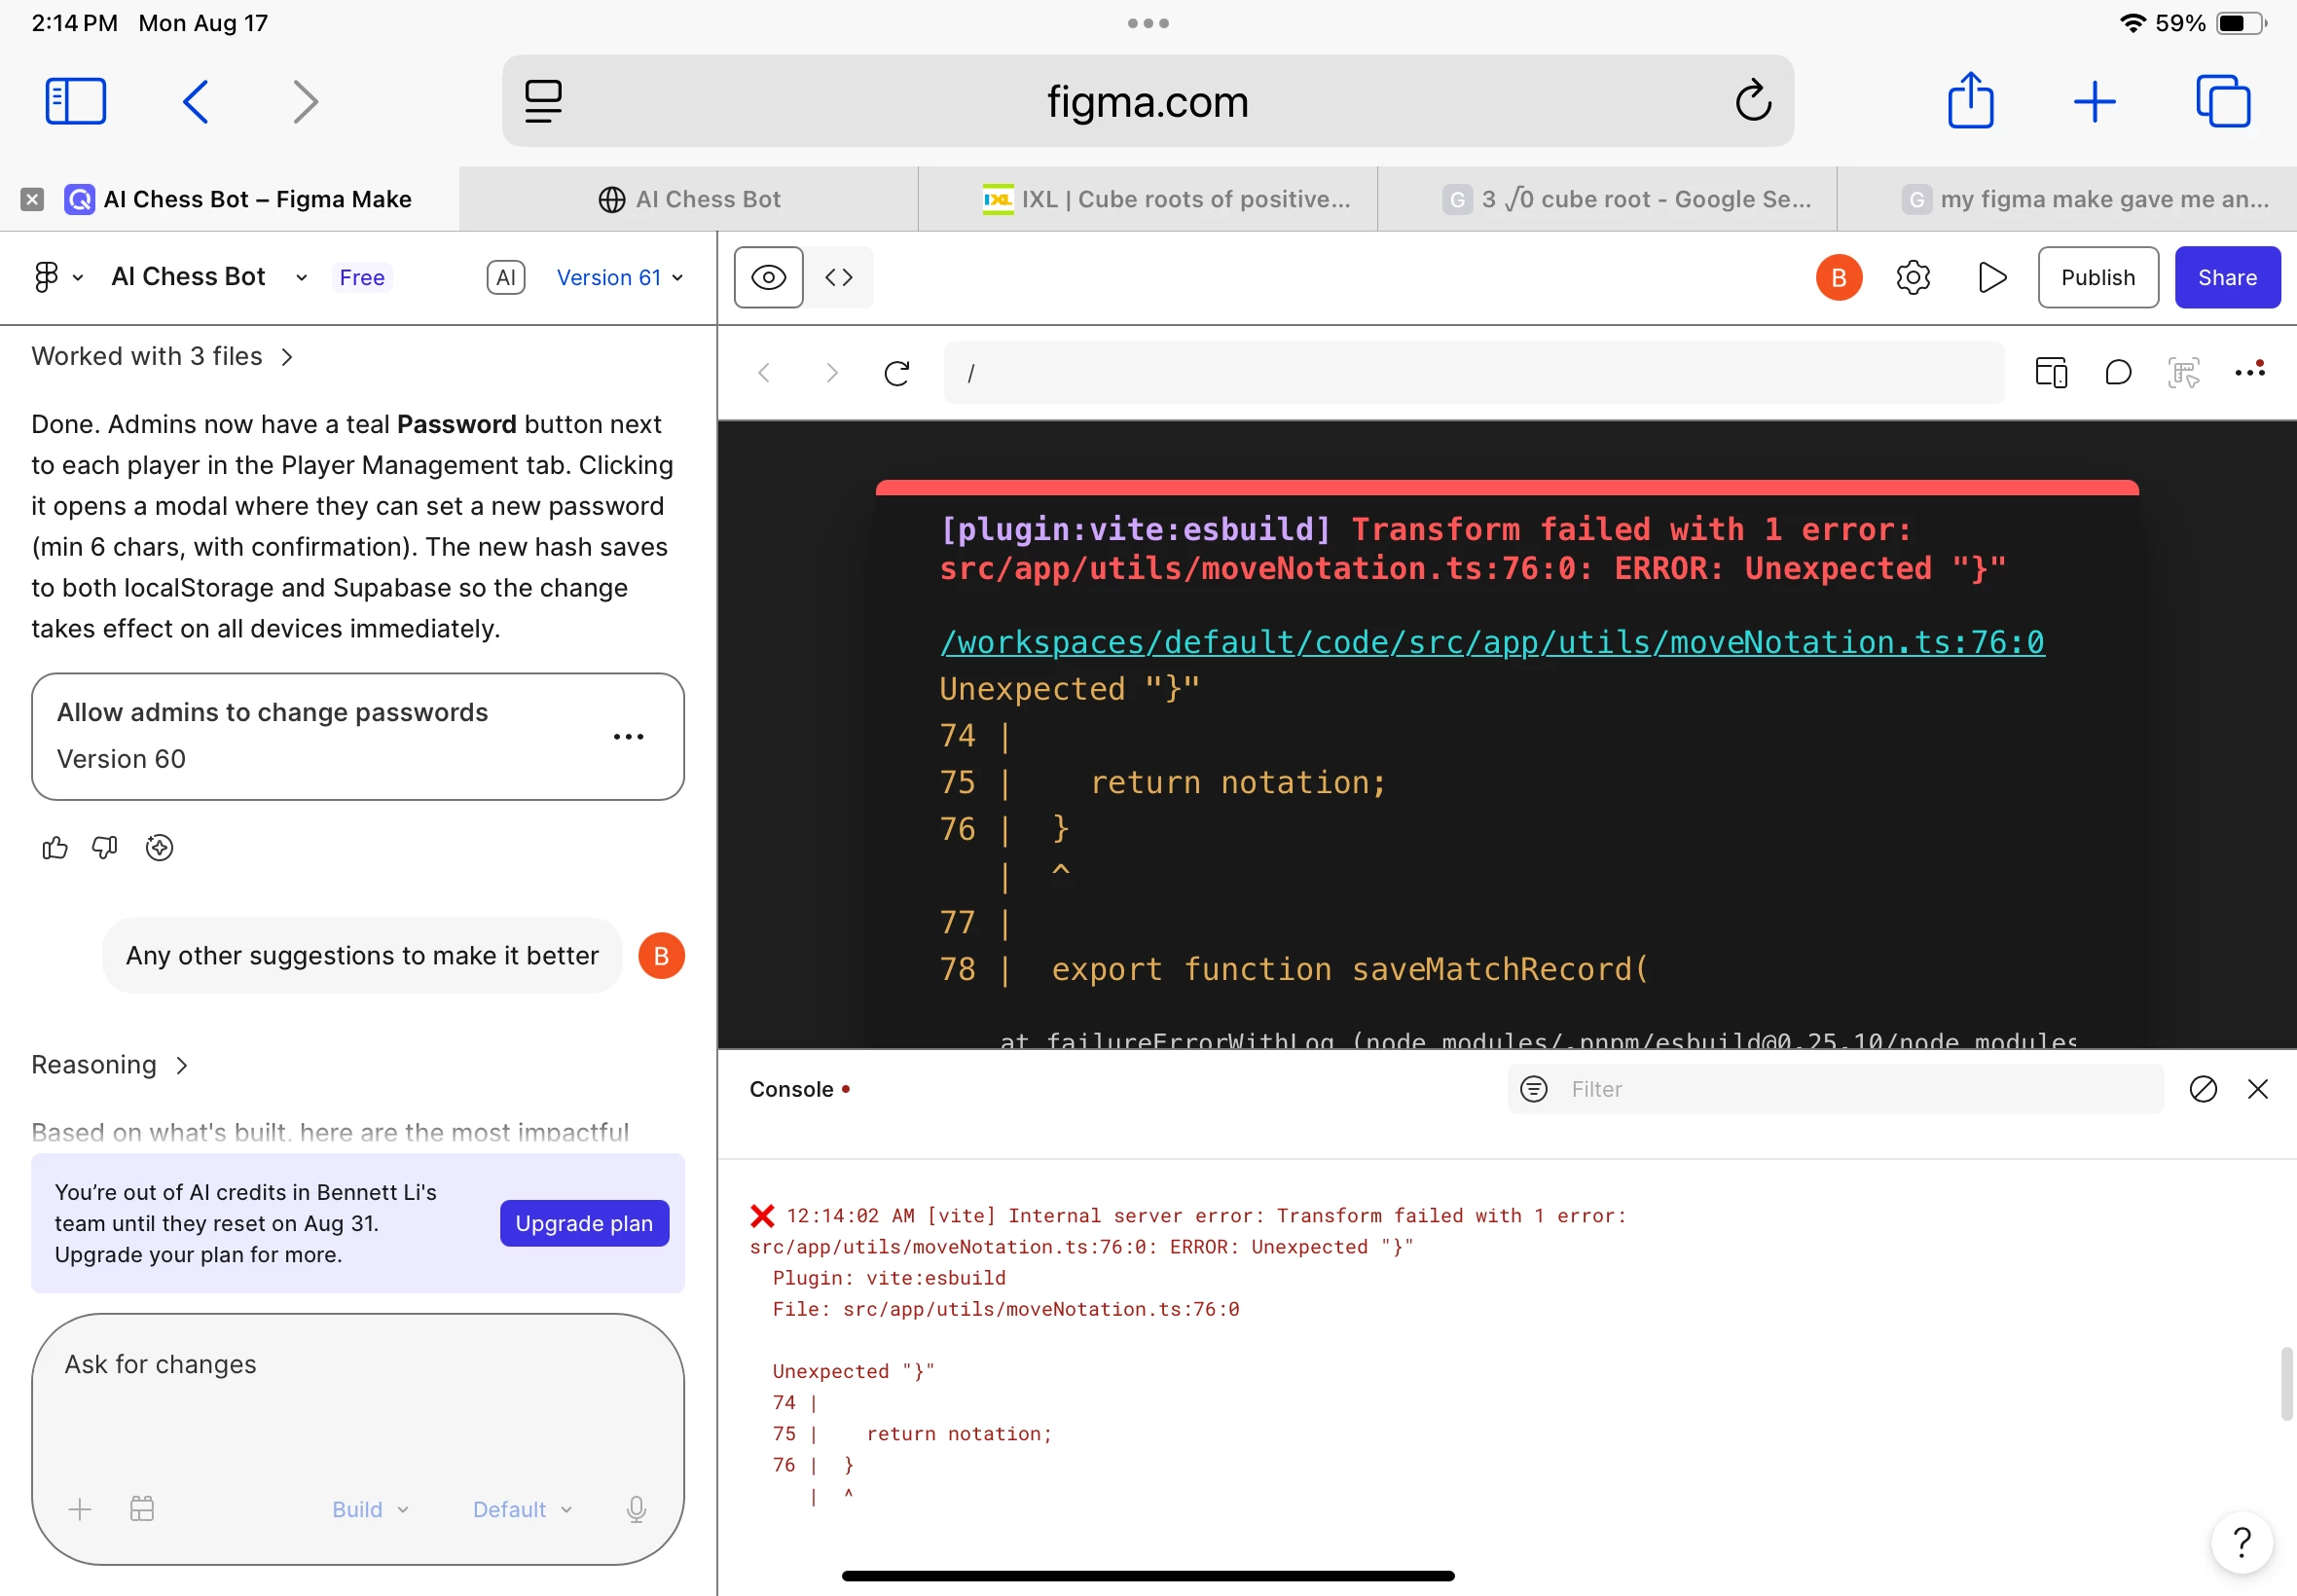The image size is (2297, 1596).
Task: Start voice input with the microphone
Action: coord(636,1509)
